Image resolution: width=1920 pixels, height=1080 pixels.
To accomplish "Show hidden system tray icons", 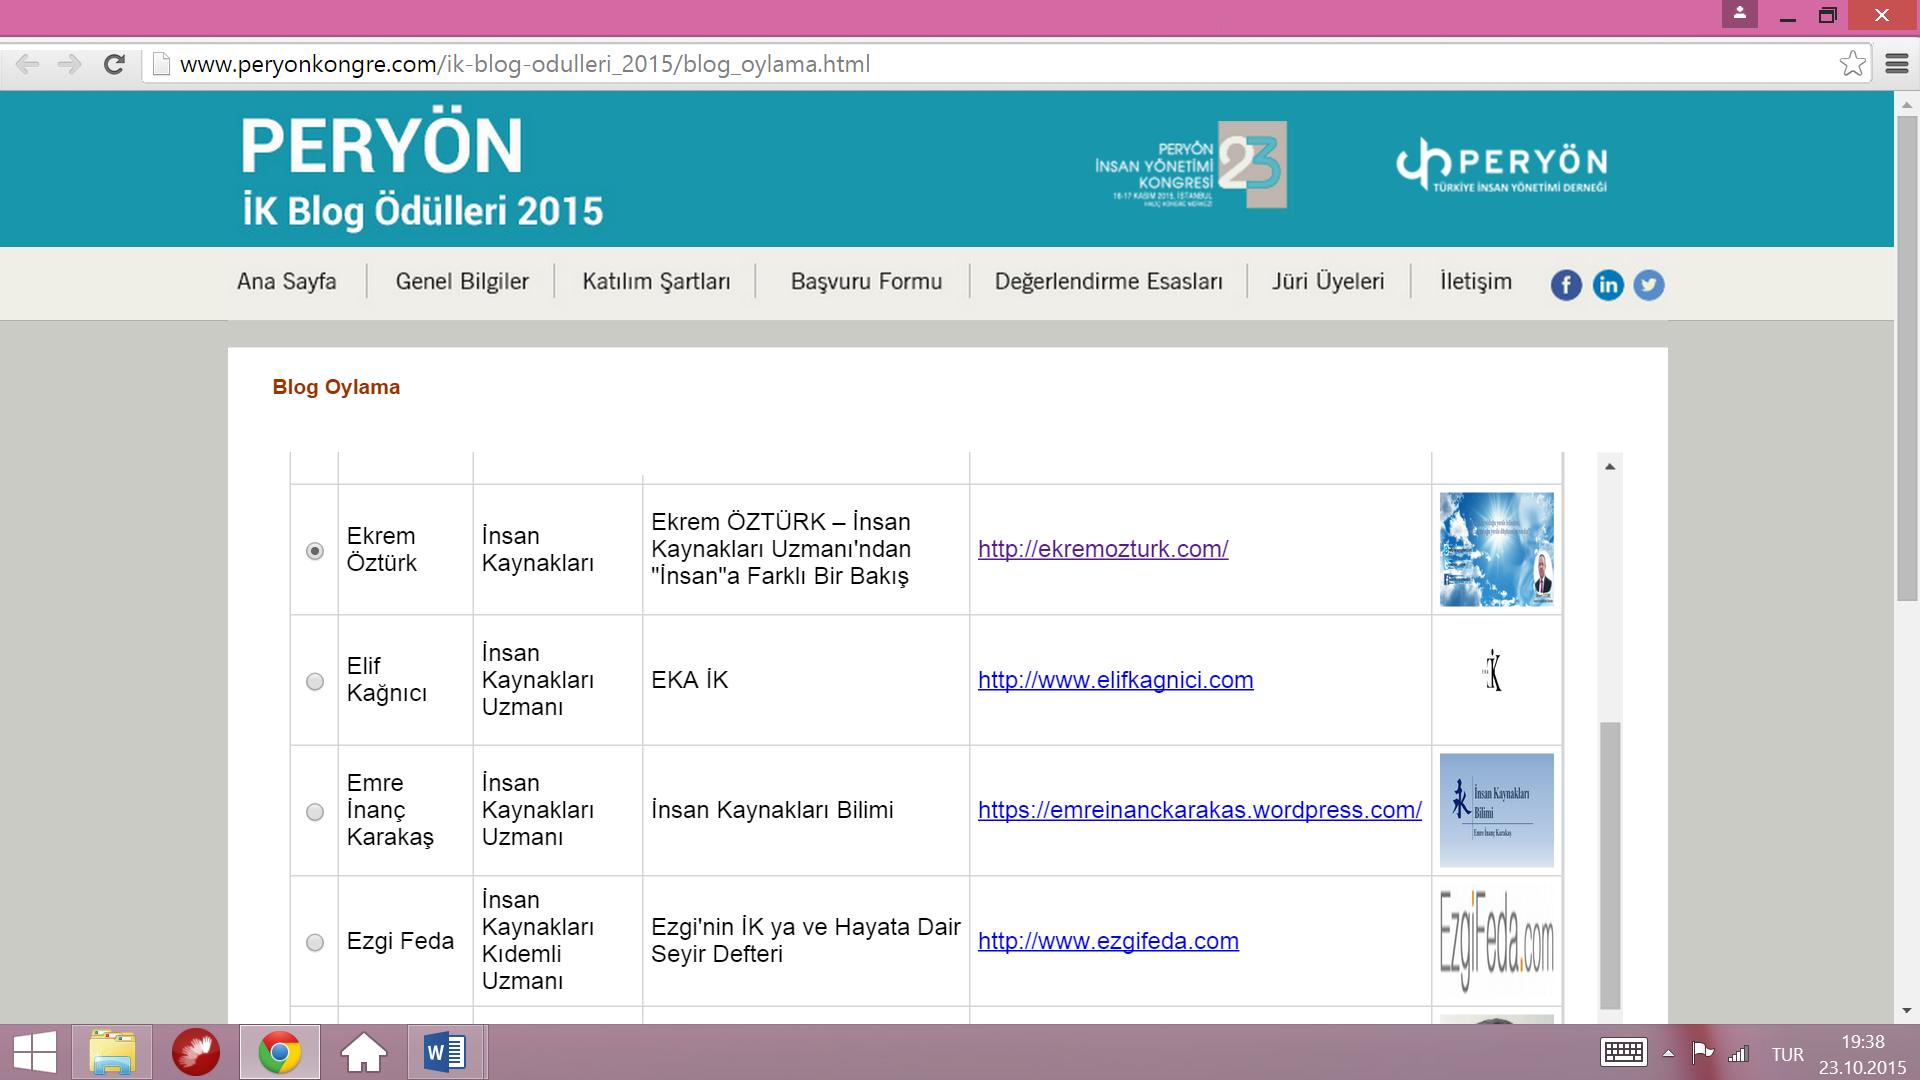I will pos(1668,1053).
